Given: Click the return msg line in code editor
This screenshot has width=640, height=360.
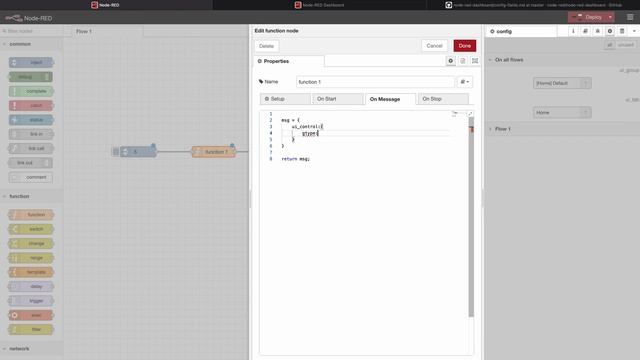Looking at the screenshot, I should pyautogui.click(x=296, y=159).
